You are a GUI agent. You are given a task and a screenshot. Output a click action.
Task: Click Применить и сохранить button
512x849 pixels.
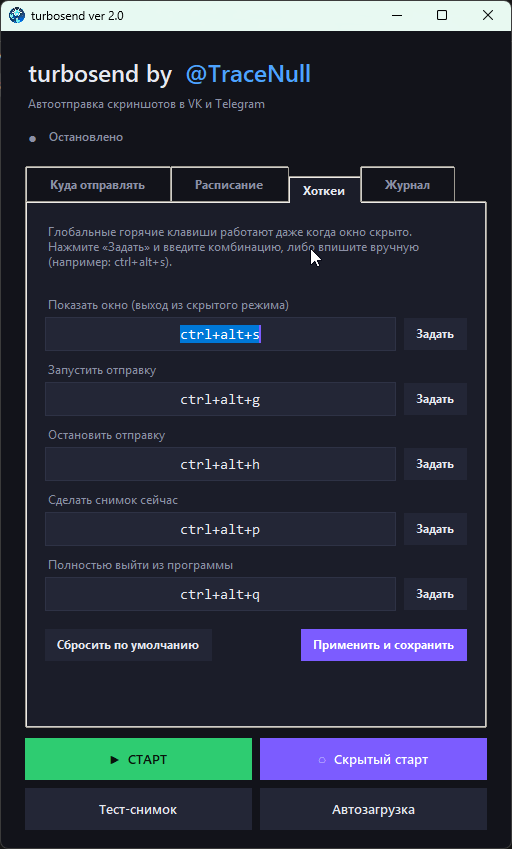click(x=384, y=645)
